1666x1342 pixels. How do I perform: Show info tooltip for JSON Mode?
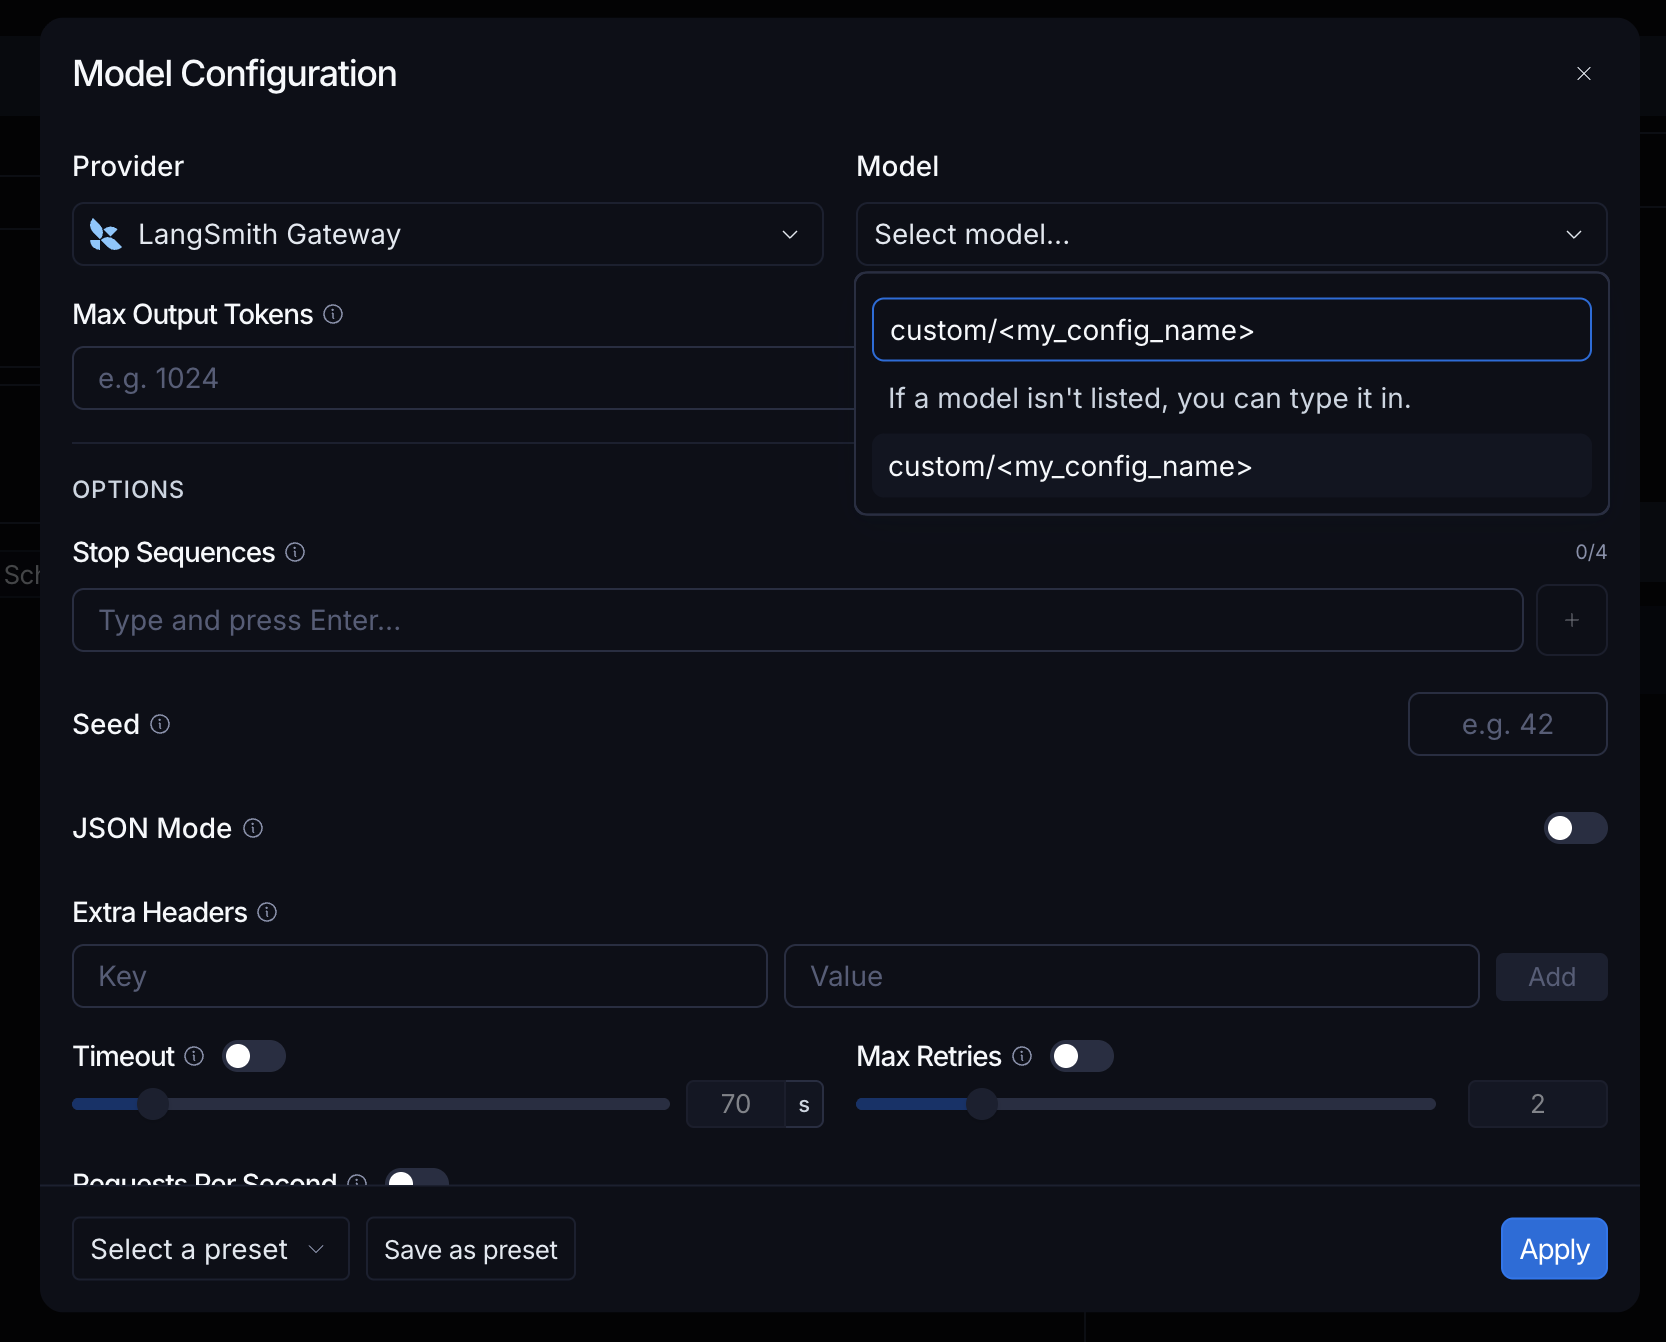click(253, 828)
